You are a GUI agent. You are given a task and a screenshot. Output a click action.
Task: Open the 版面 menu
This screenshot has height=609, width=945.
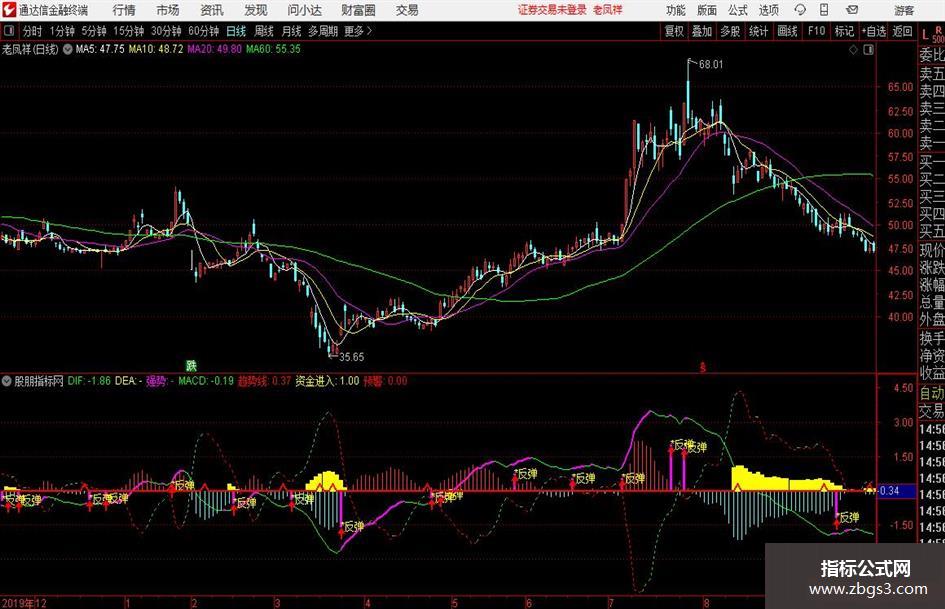(707, 10)
